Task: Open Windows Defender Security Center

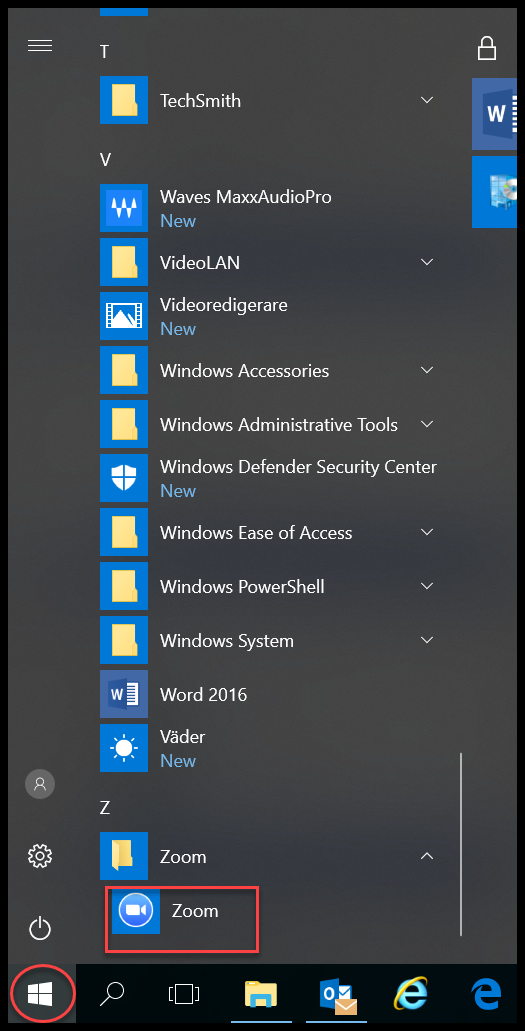Action: 268,478
